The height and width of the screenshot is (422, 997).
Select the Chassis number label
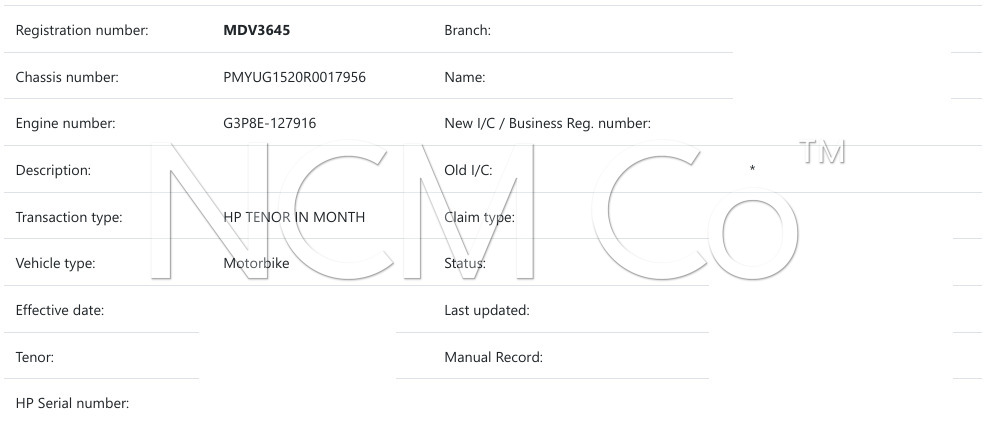[x=67, y=78]
